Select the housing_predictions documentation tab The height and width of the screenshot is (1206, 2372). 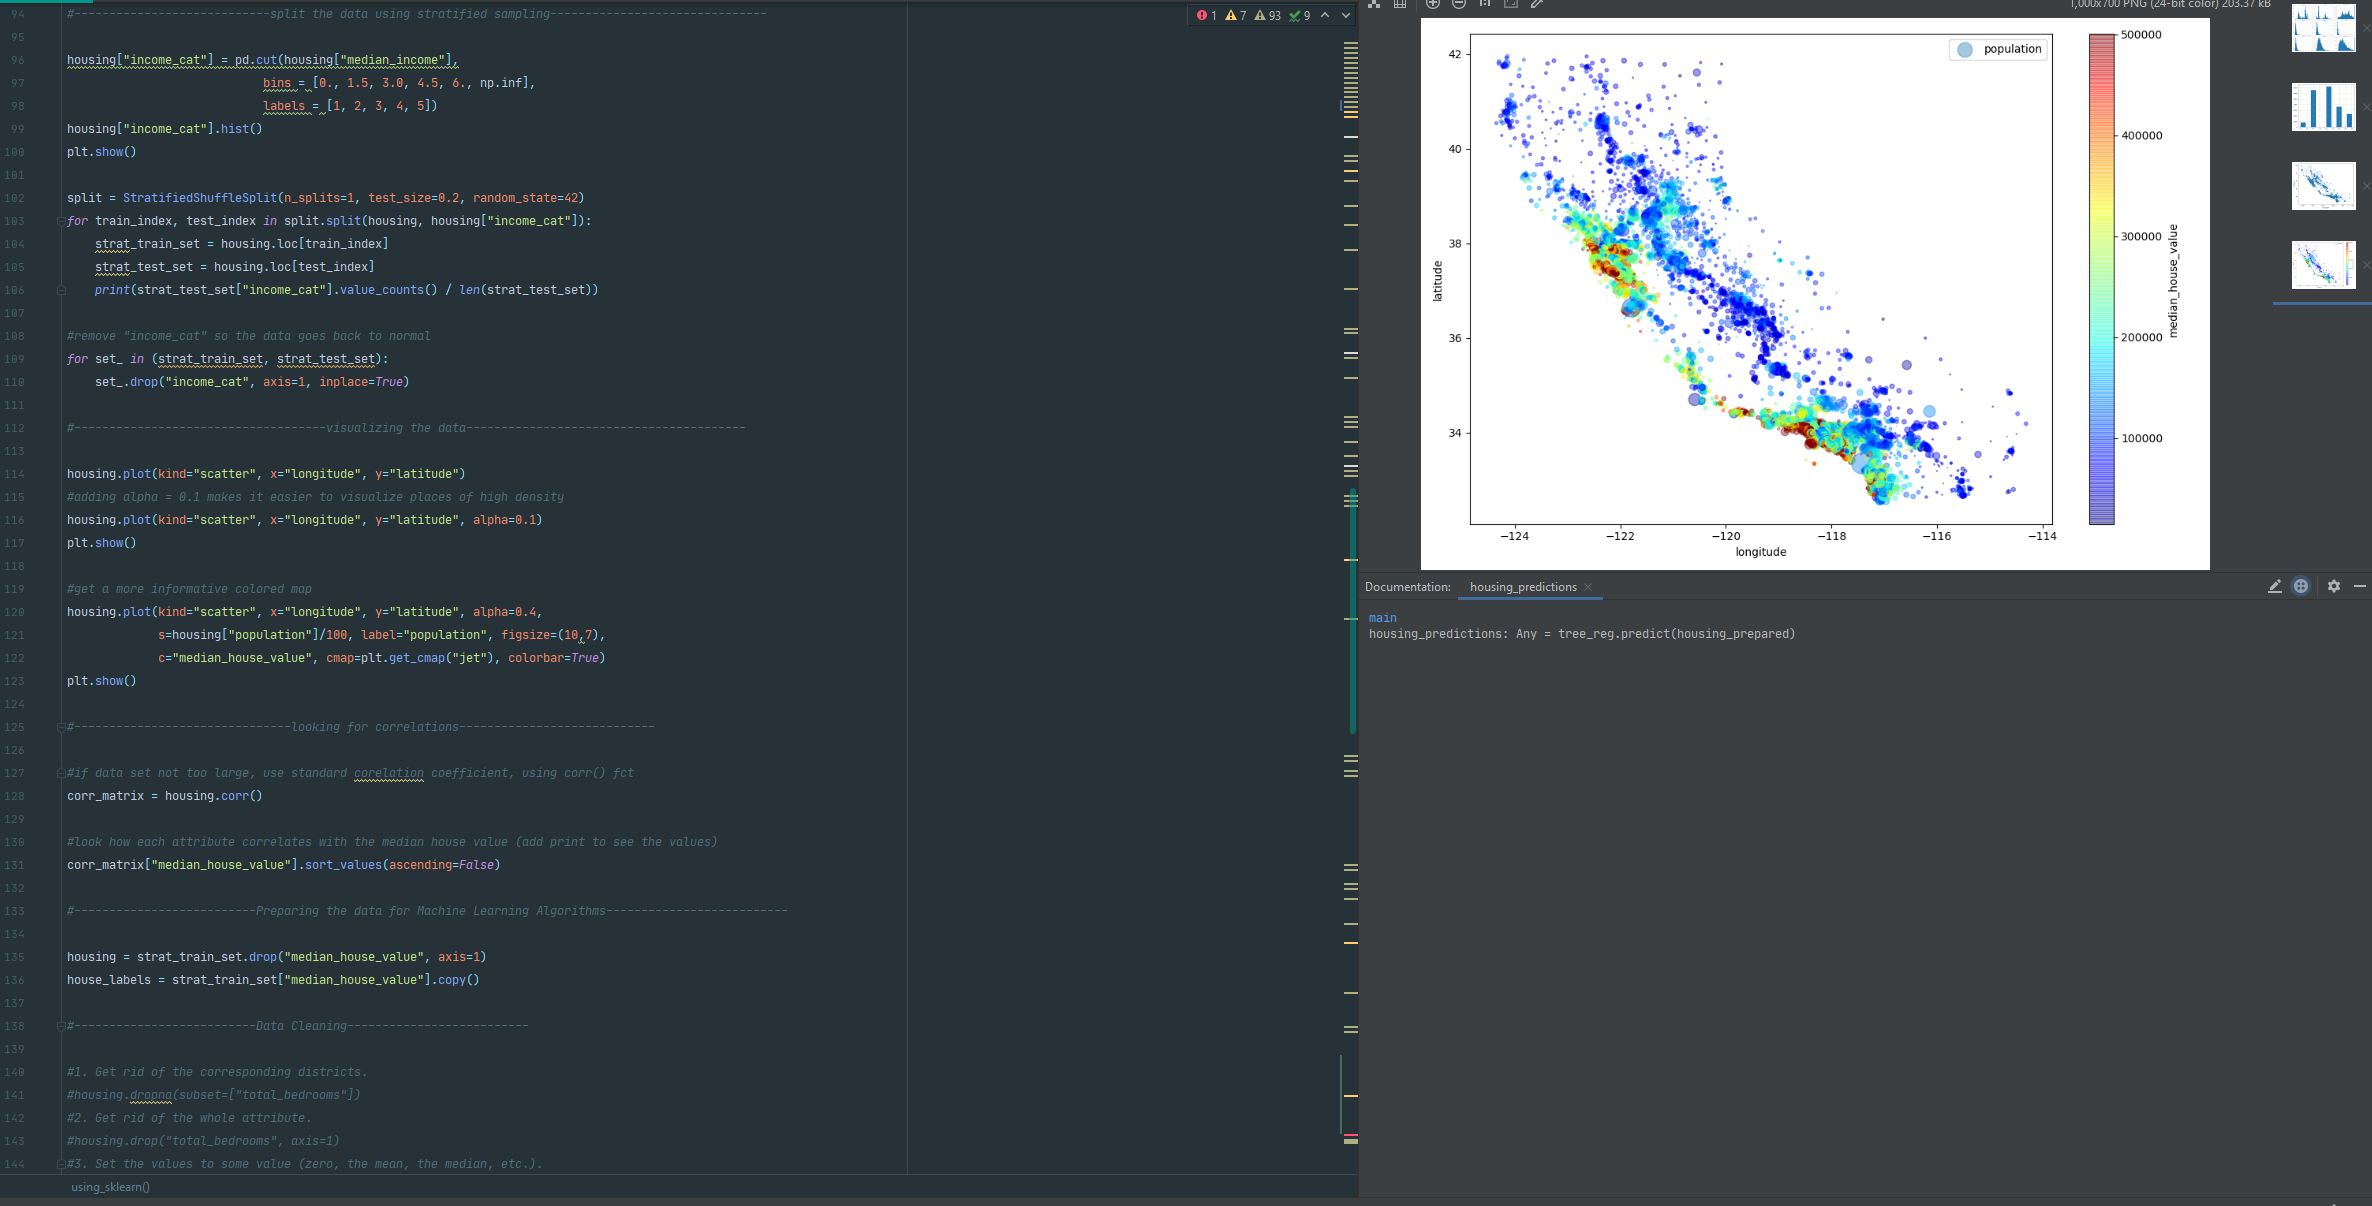1523,587
